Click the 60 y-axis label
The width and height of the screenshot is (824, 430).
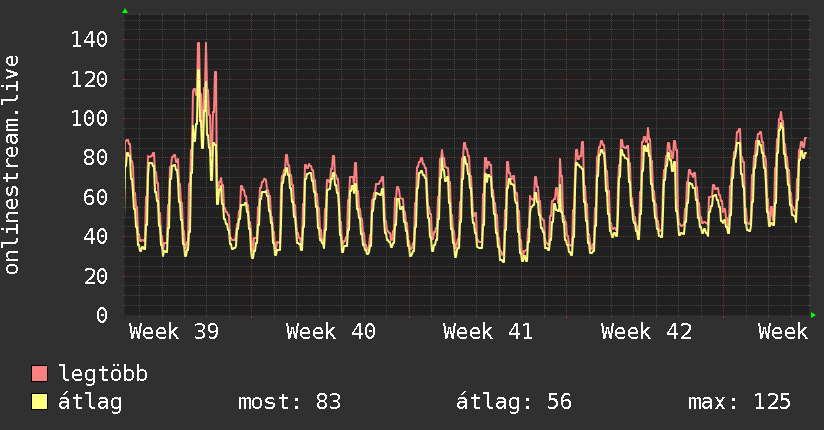click(x=96, y=198)
